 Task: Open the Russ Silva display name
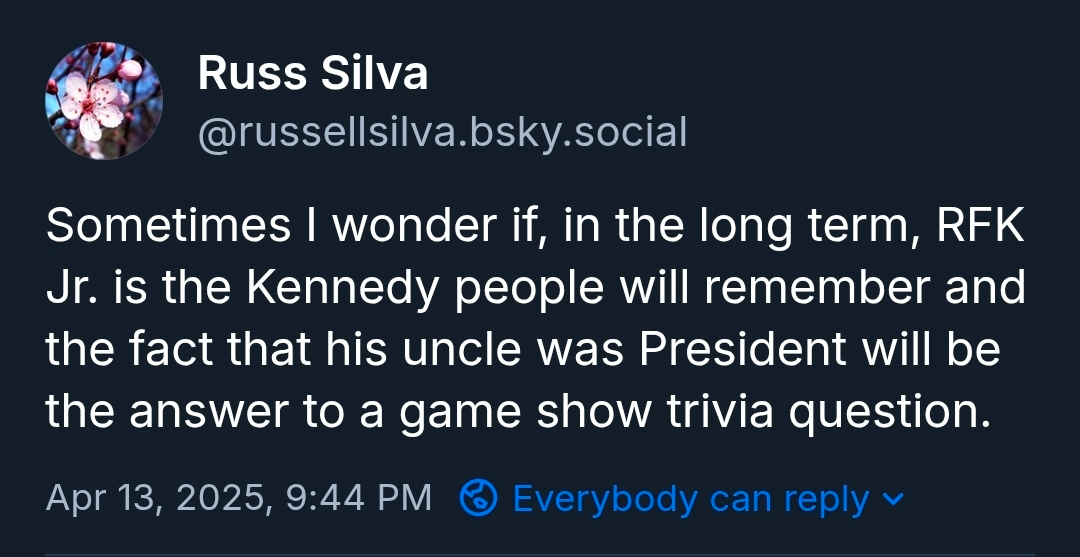pos(313,74)
